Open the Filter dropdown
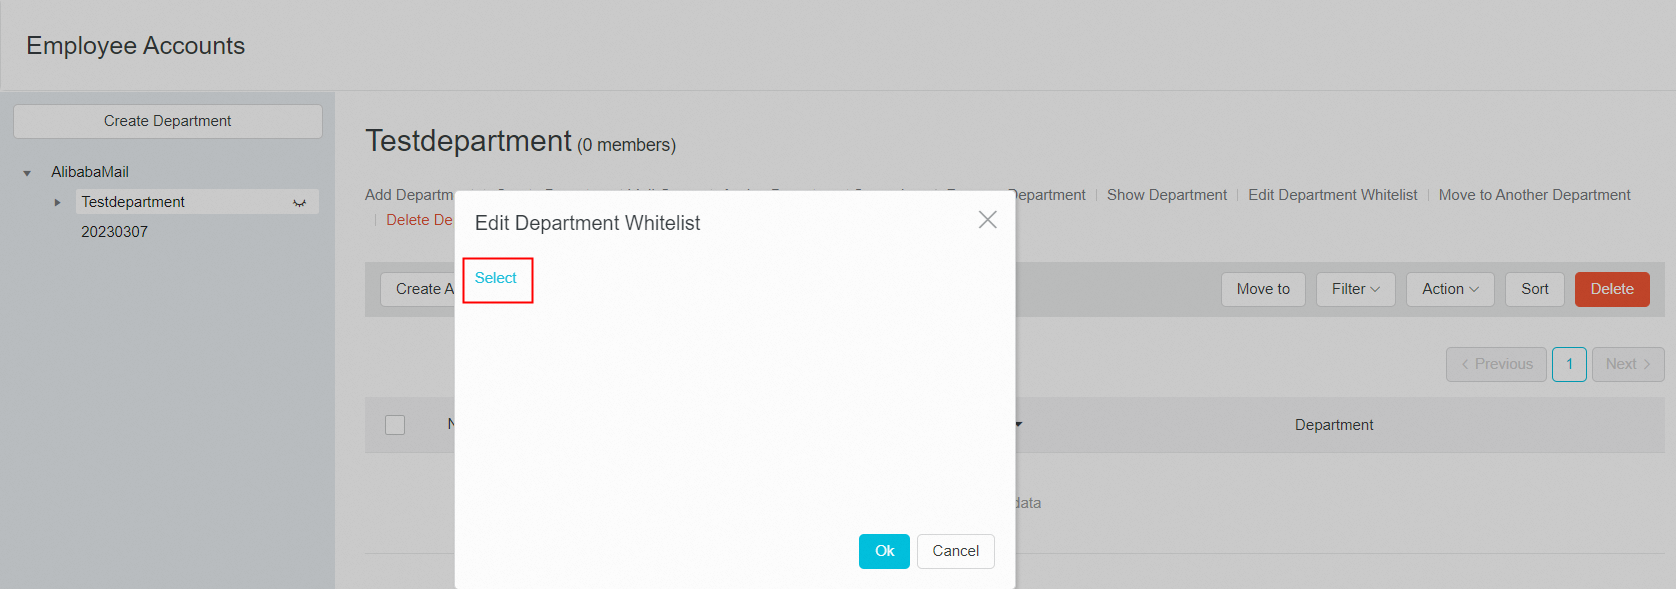 (x=1355, y=289)
